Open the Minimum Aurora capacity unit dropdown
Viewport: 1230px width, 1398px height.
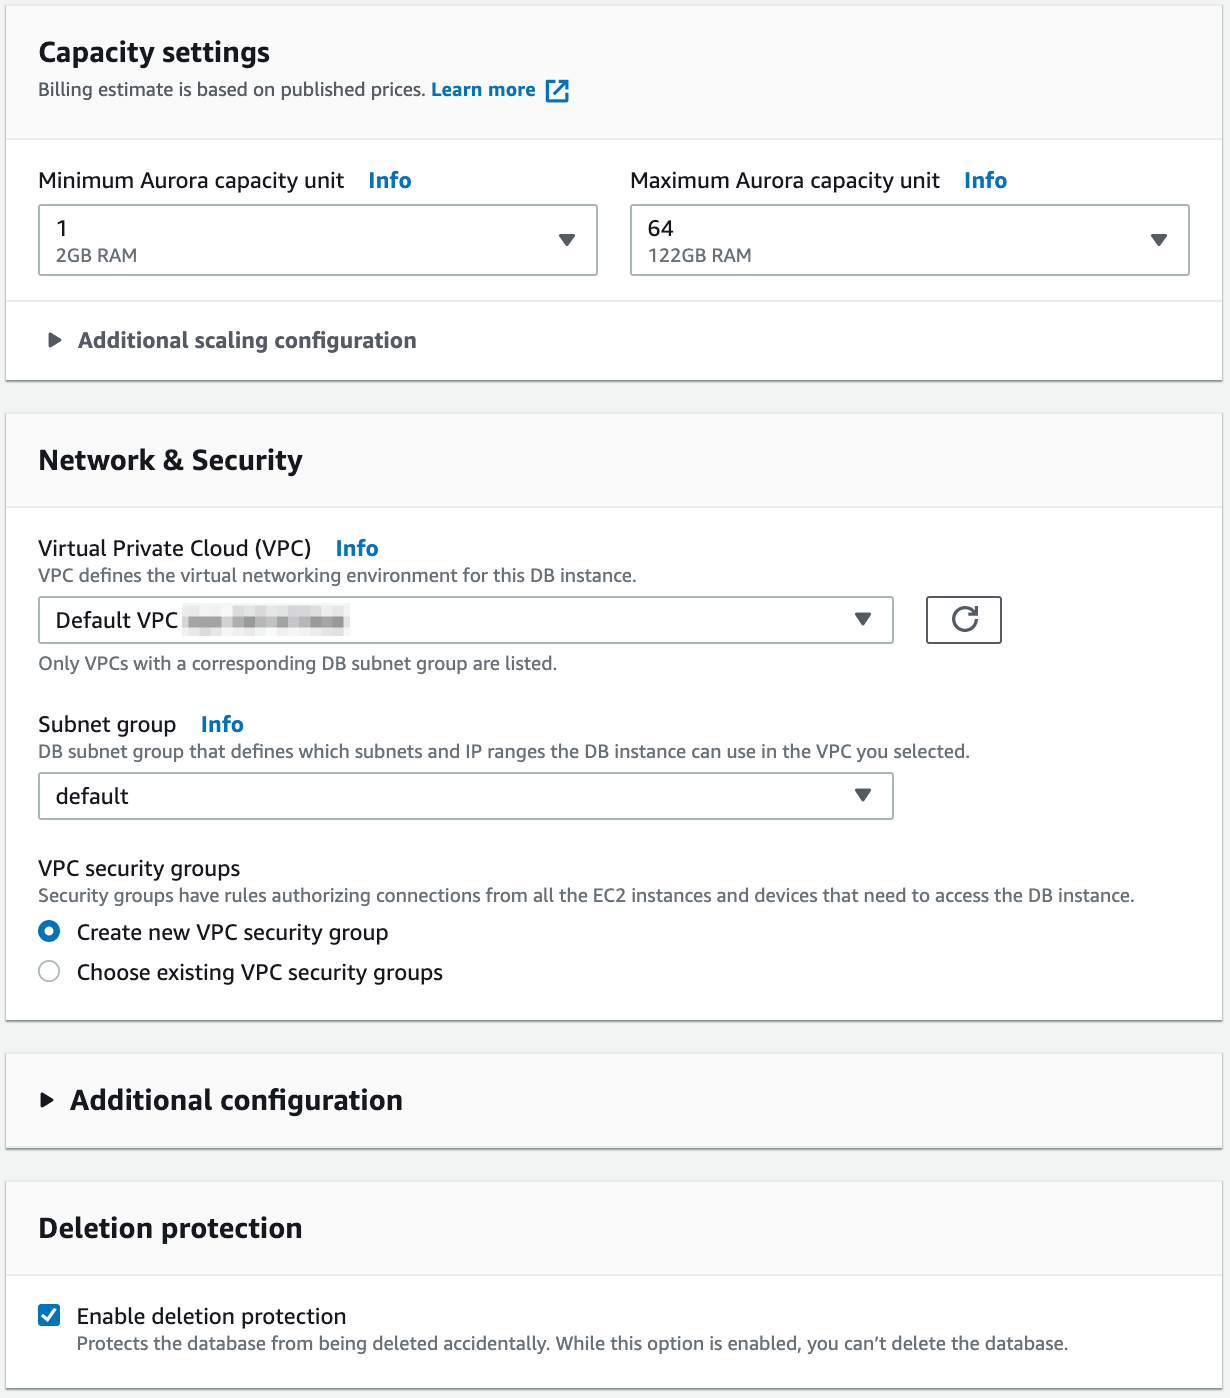click(x=300, y=240)
